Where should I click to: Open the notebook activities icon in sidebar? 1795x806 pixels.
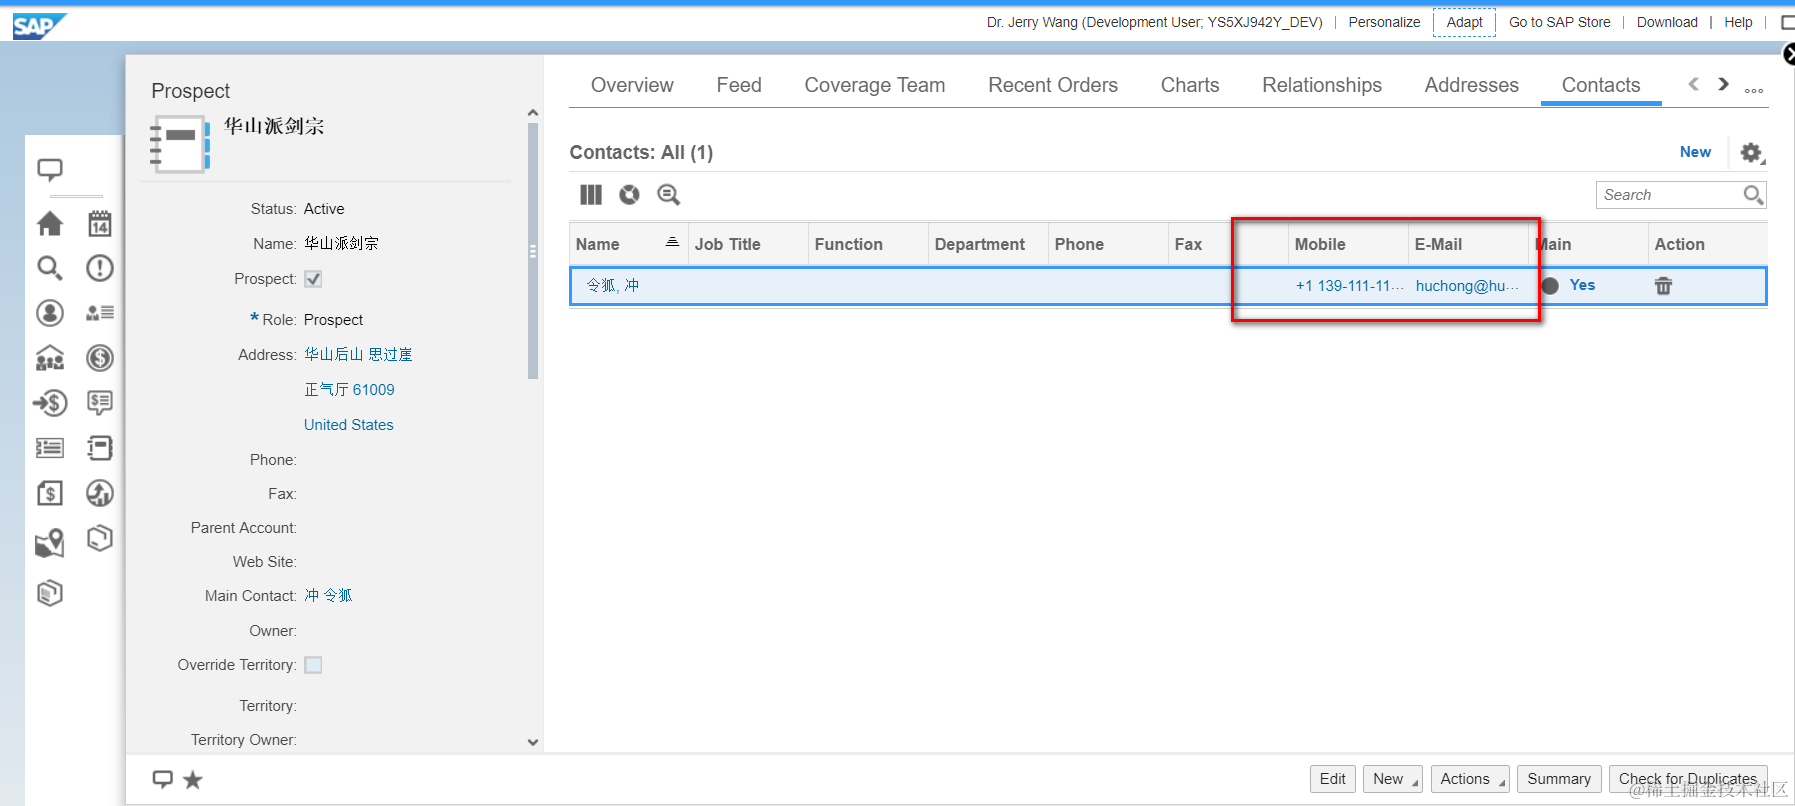[100, 448]
